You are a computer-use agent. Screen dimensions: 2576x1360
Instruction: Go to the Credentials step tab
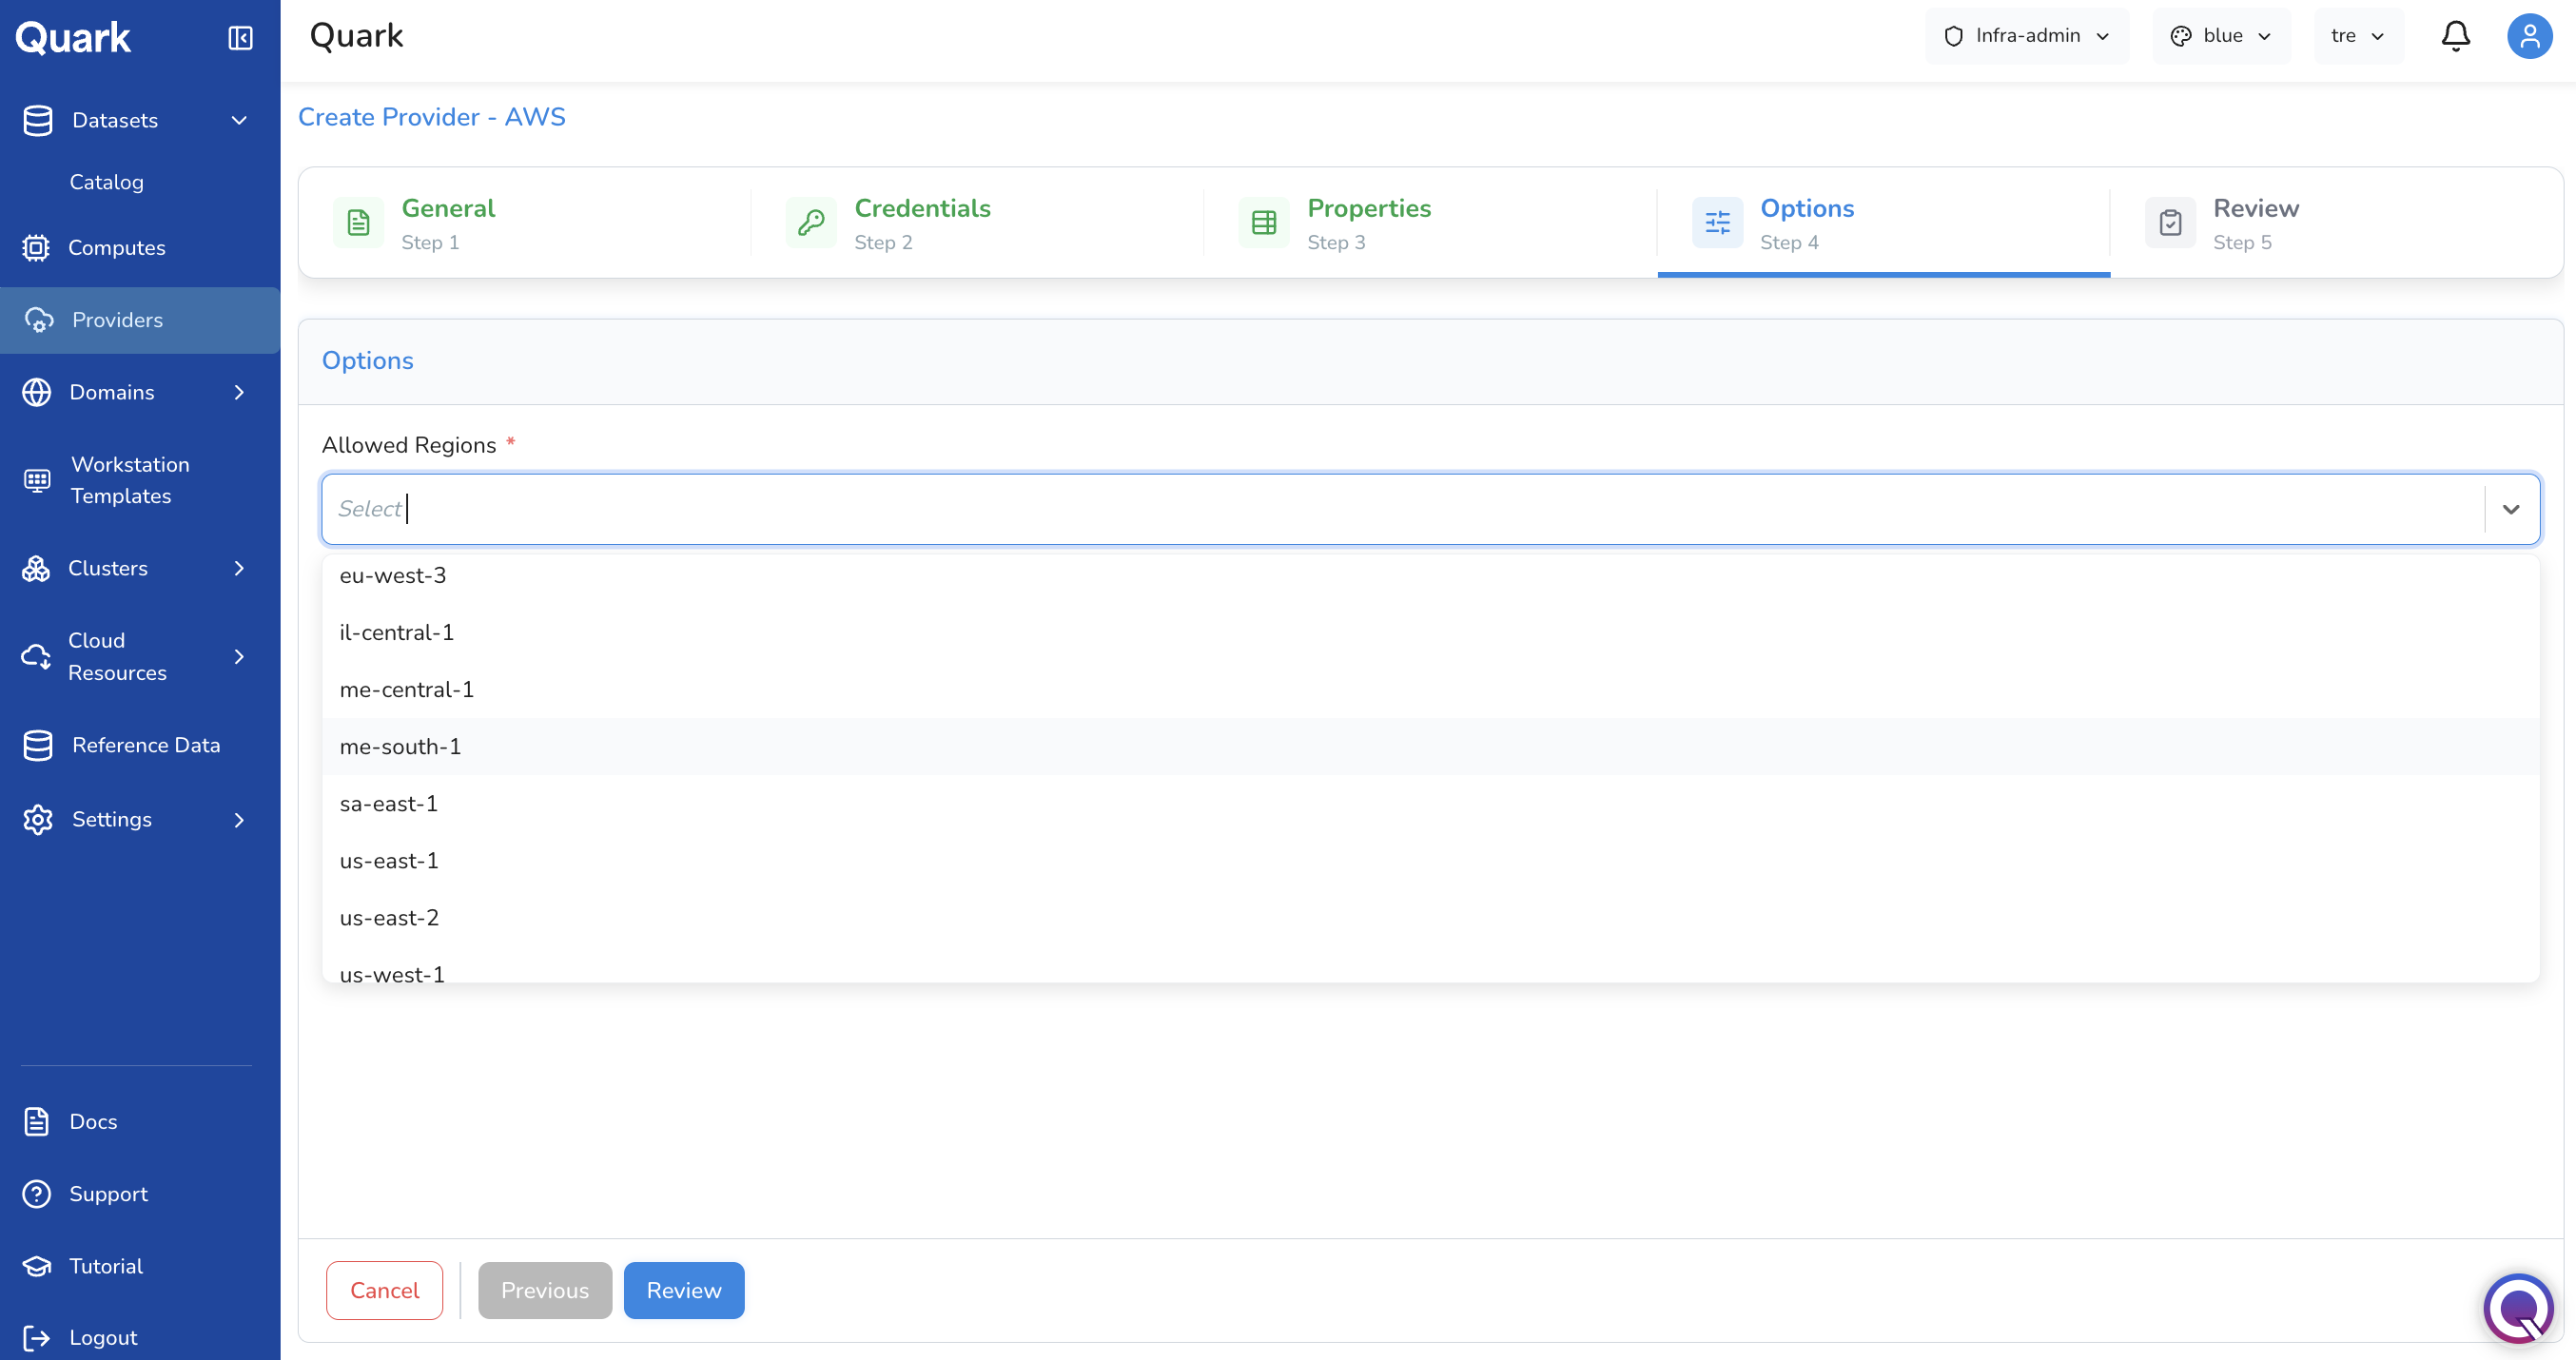tap(978, 223)
